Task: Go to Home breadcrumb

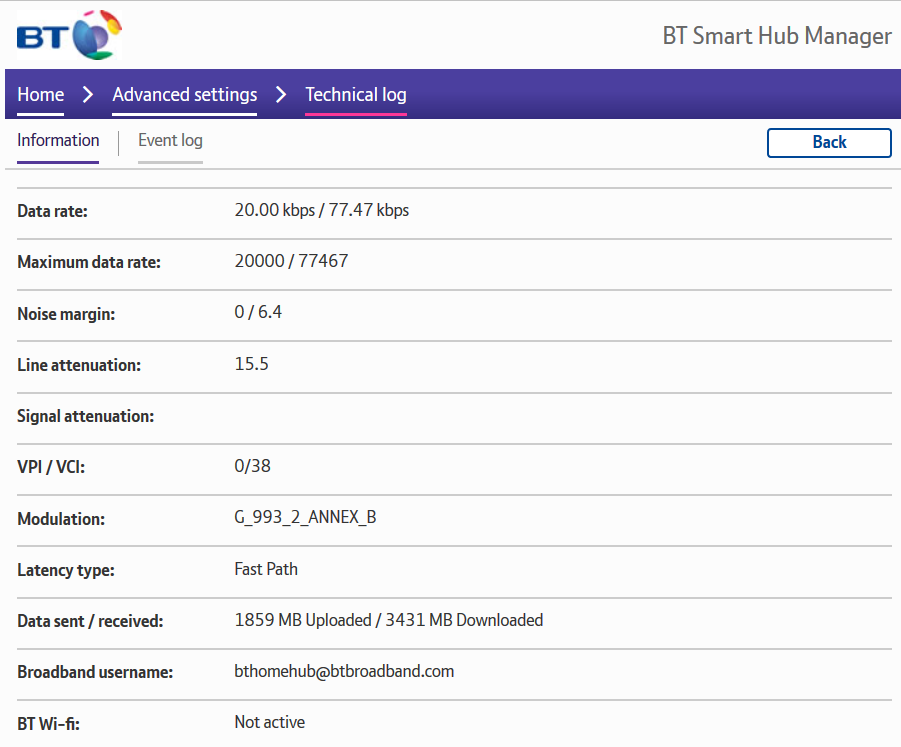Action: [x=40, y=94]
